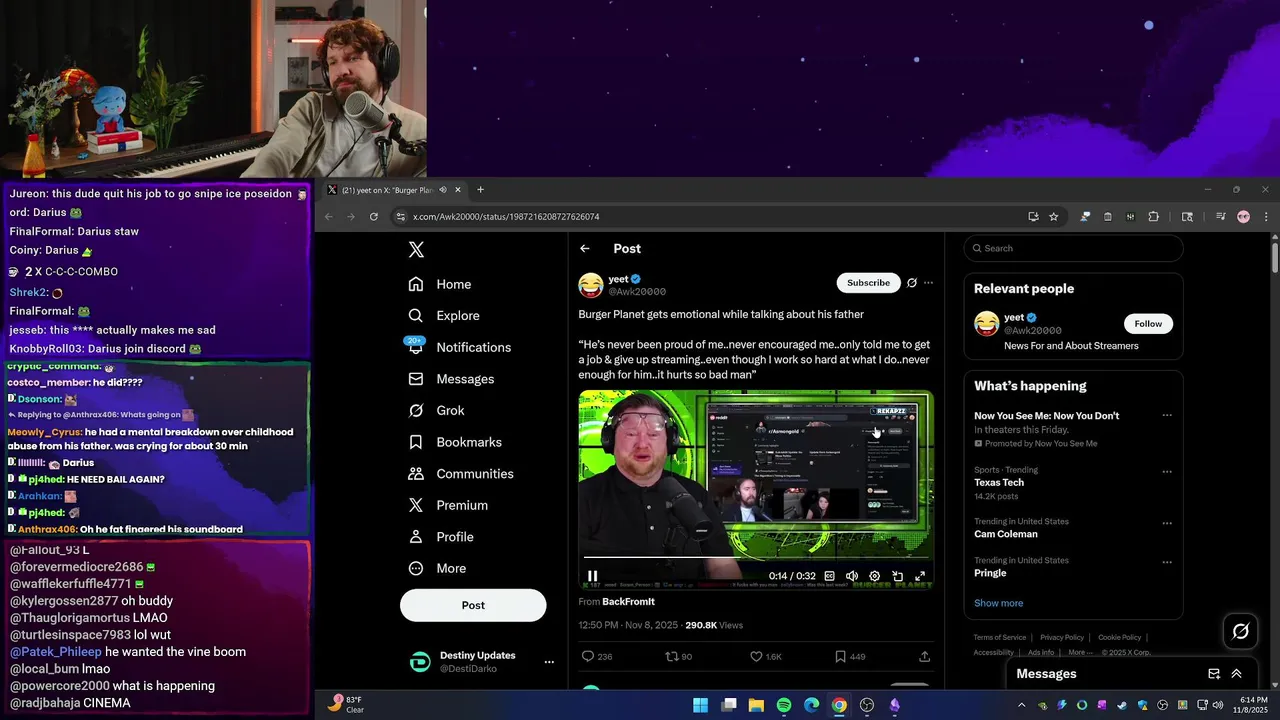Open Messages from the sidebar

[451, 379]
